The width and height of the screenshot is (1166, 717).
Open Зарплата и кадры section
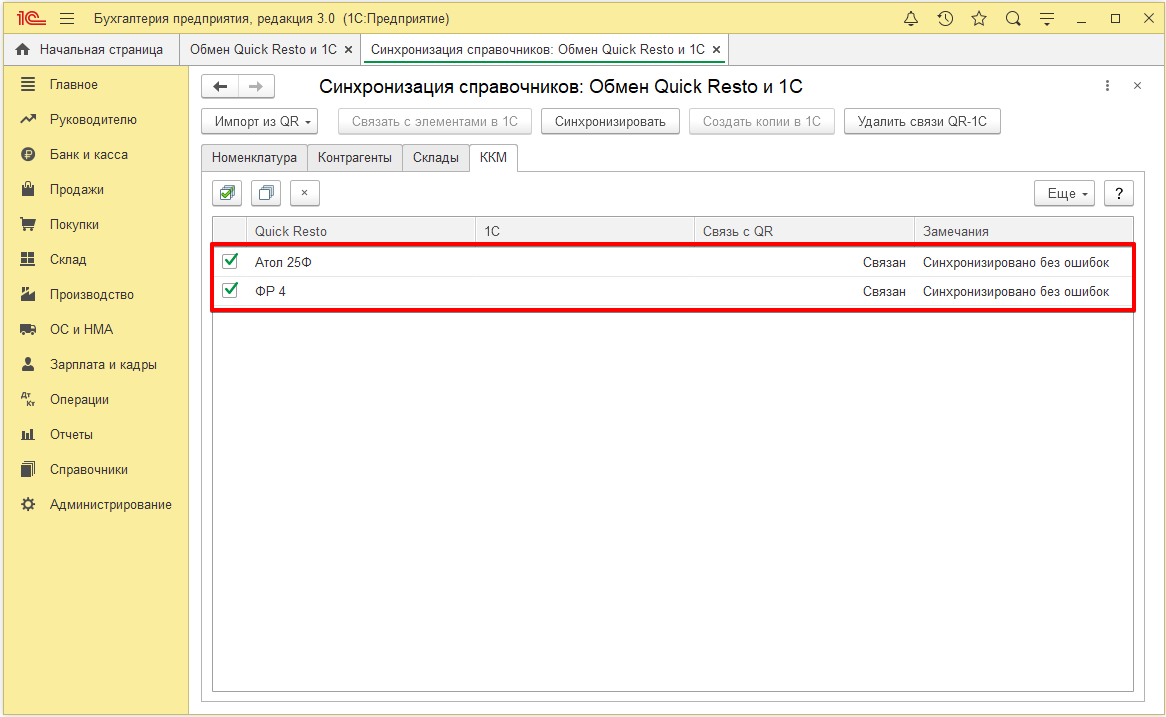click(x=103, y=364)
